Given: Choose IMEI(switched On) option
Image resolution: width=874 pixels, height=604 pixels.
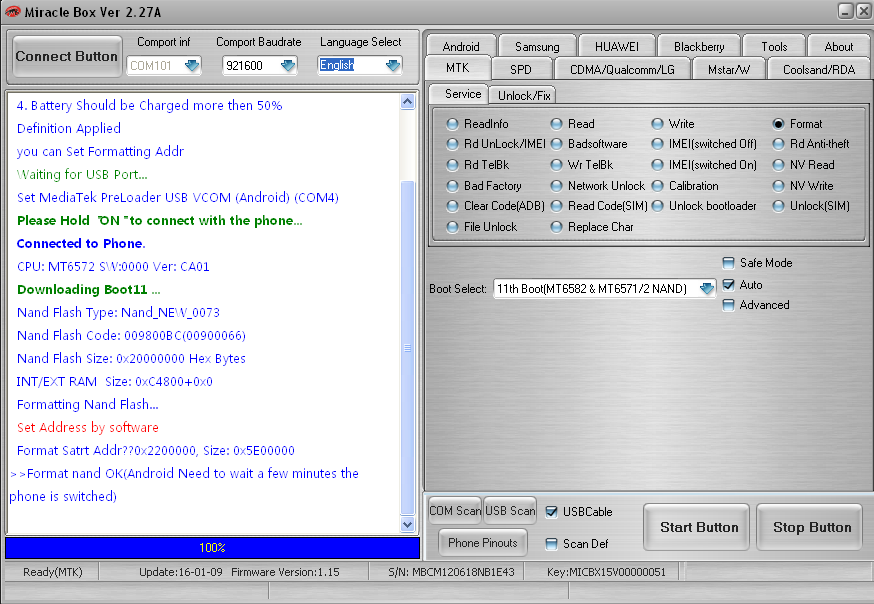Looking at the screenshot, I should (x=705, y=165).
